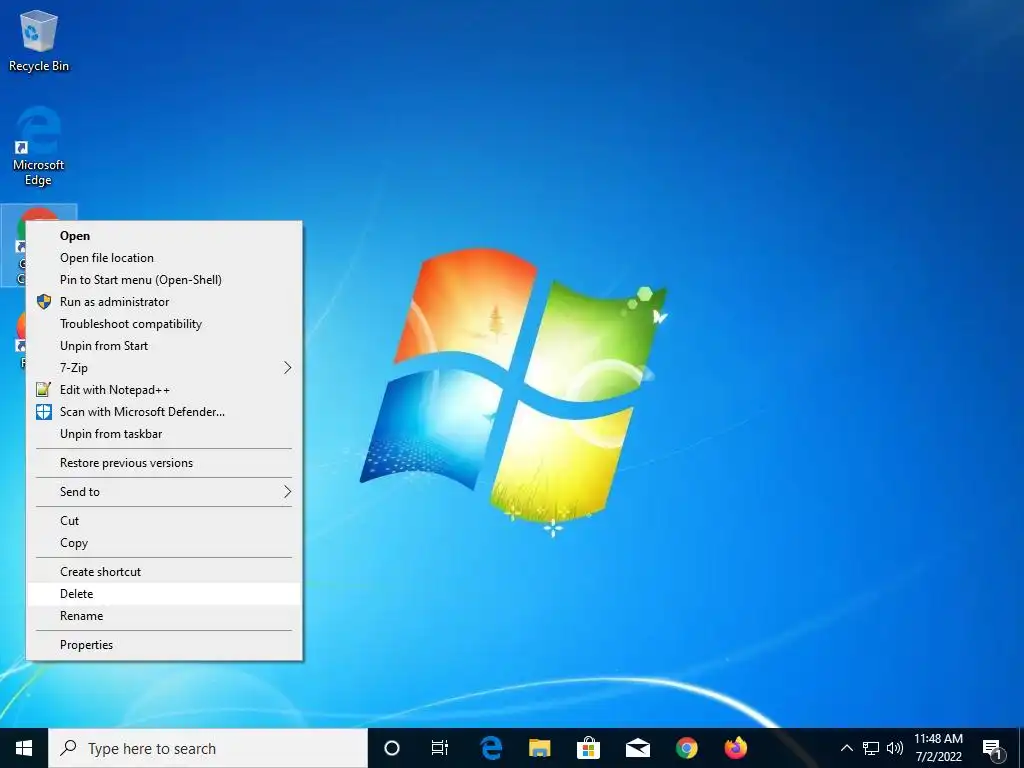Screen dimensions: 1024x768
Task: Open Cortana circle icon on taskbar
Action: point(392,748)
